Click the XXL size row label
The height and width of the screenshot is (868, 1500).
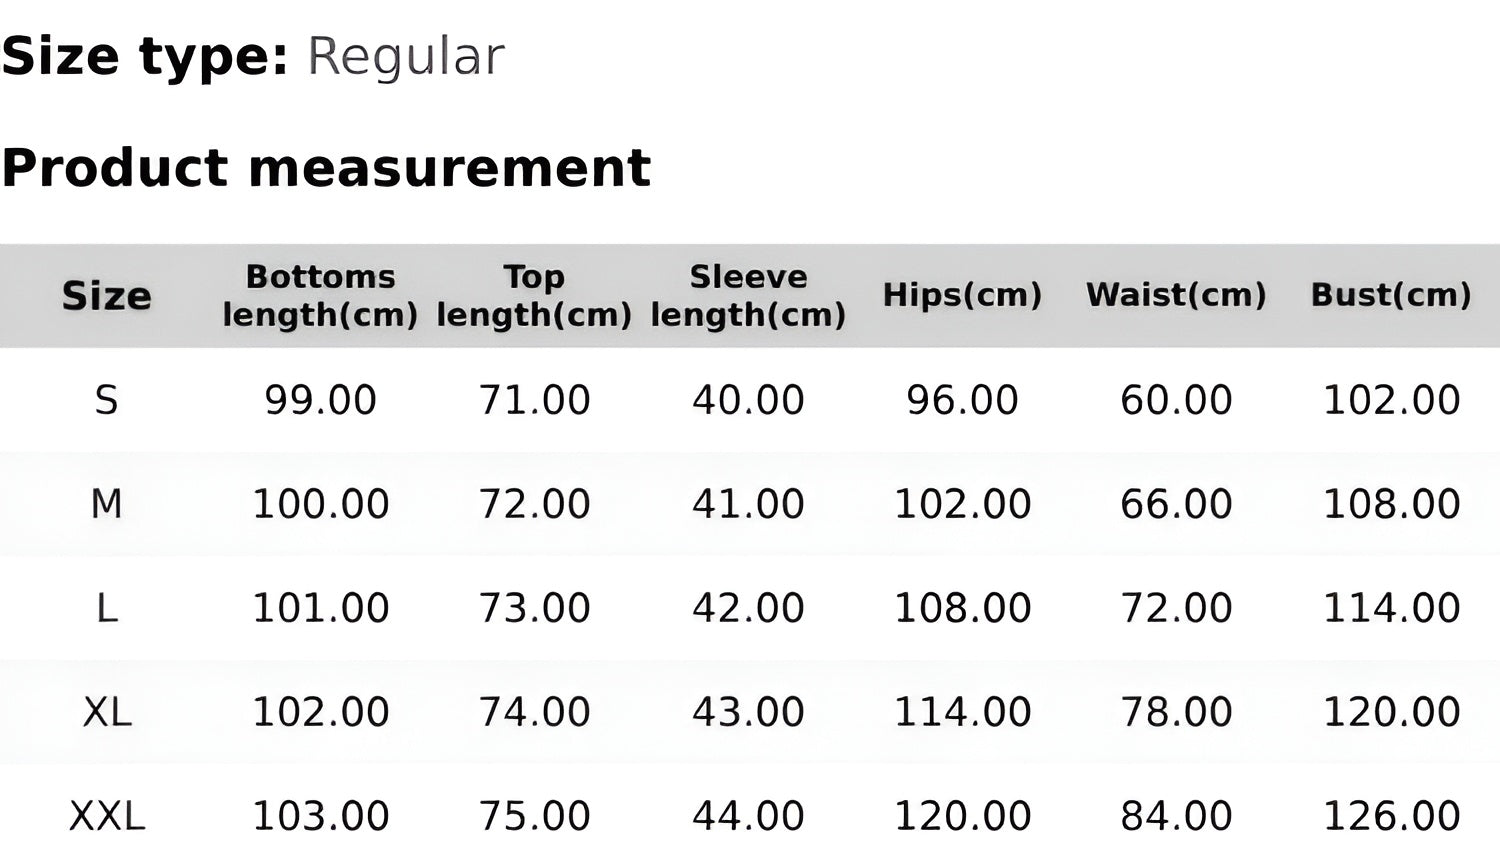[x=106, y=816]
